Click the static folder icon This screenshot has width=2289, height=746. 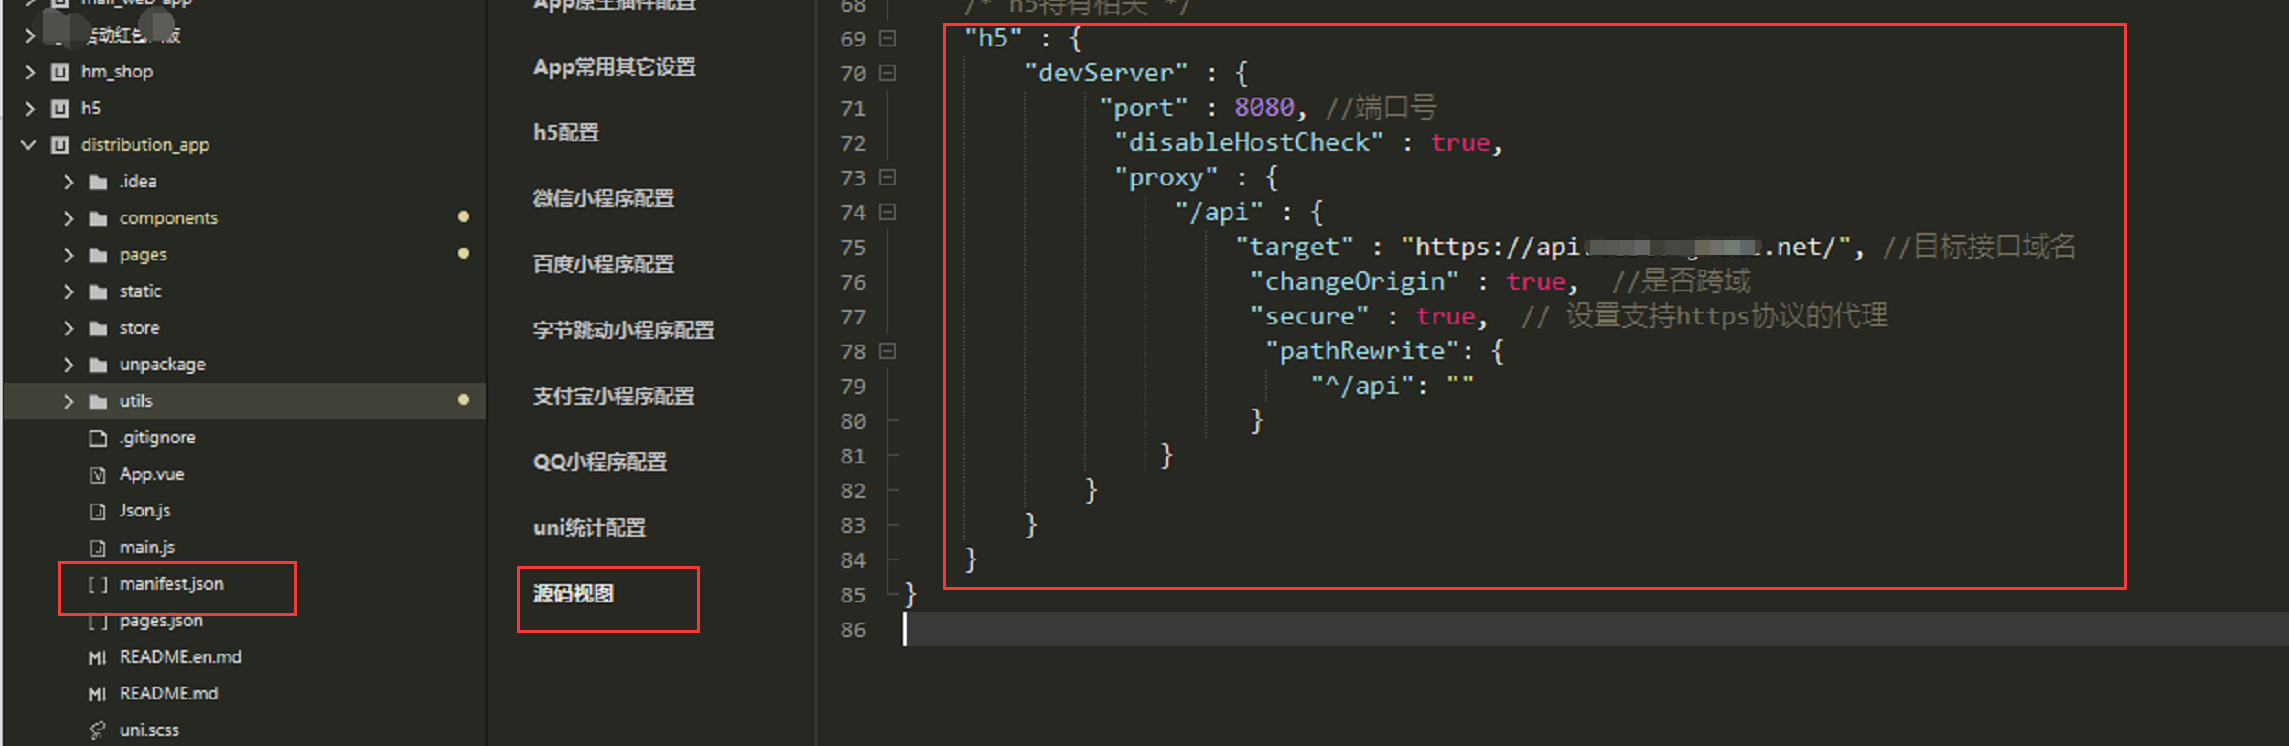click(x=98, y=292)
